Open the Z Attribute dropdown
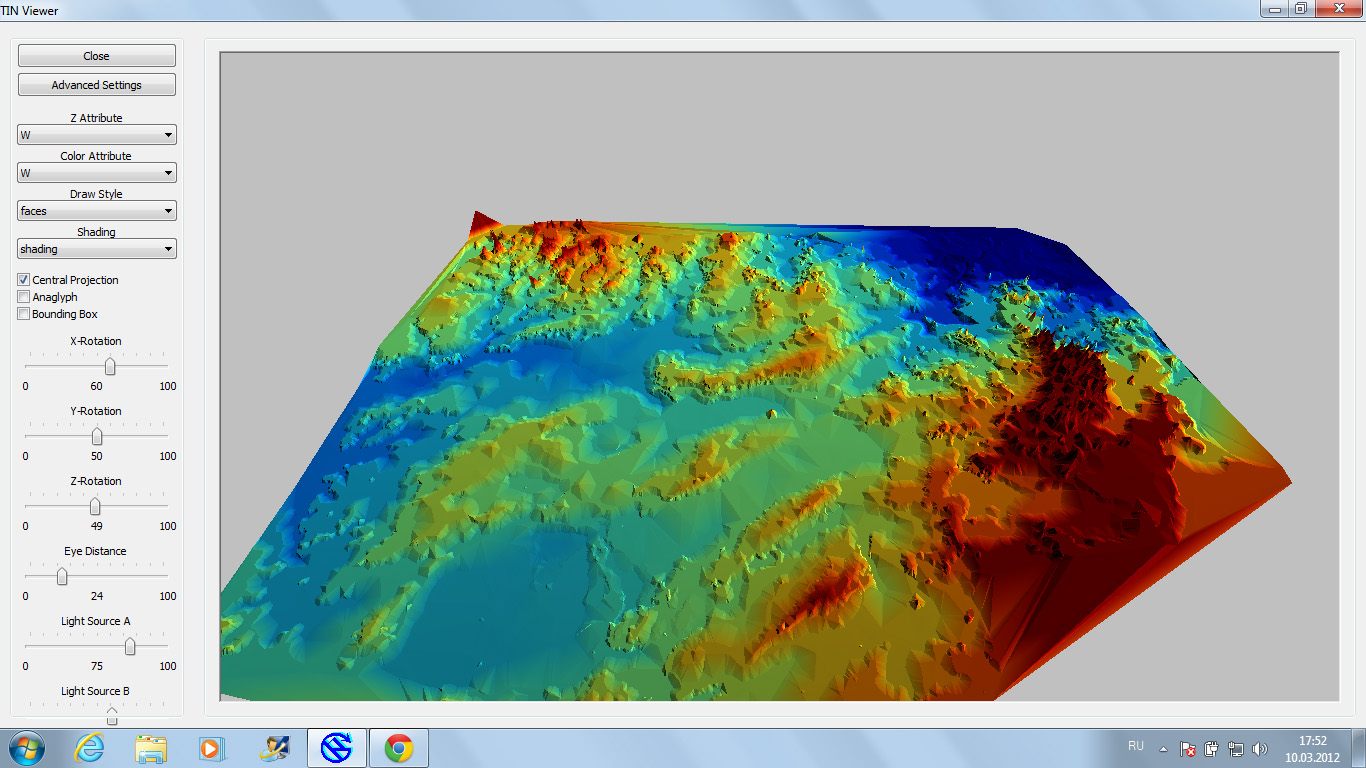Viewport: 1366px width, 768px height. pyautogui.click(x=97, y=135)
